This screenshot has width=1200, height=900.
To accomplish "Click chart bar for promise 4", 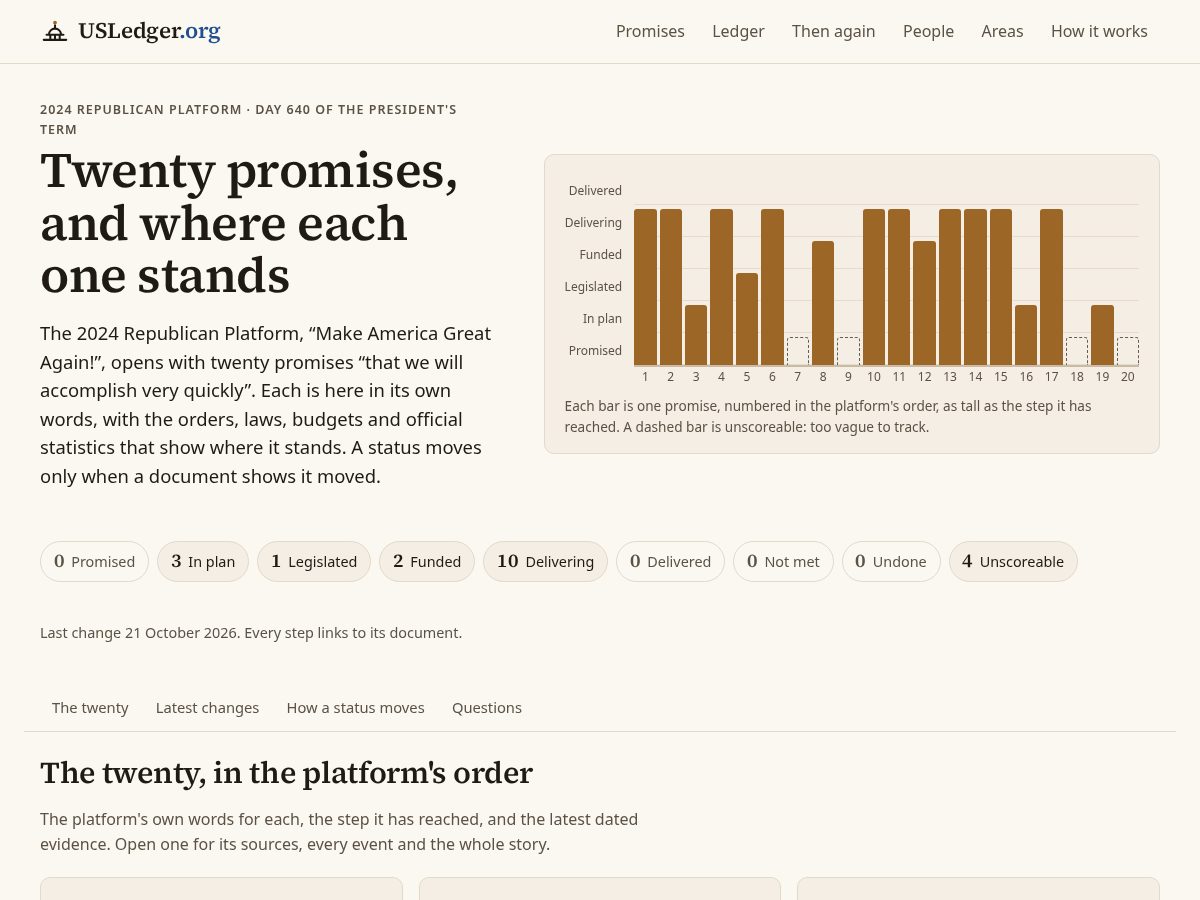I will point(721,287).
